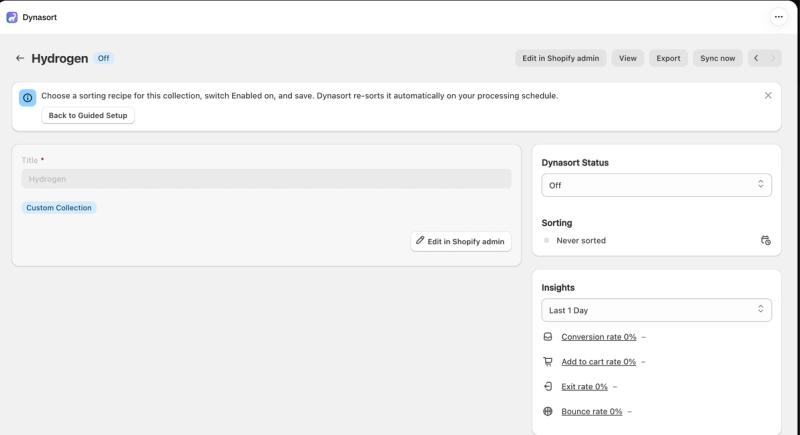Click the Insights heading

558,288
